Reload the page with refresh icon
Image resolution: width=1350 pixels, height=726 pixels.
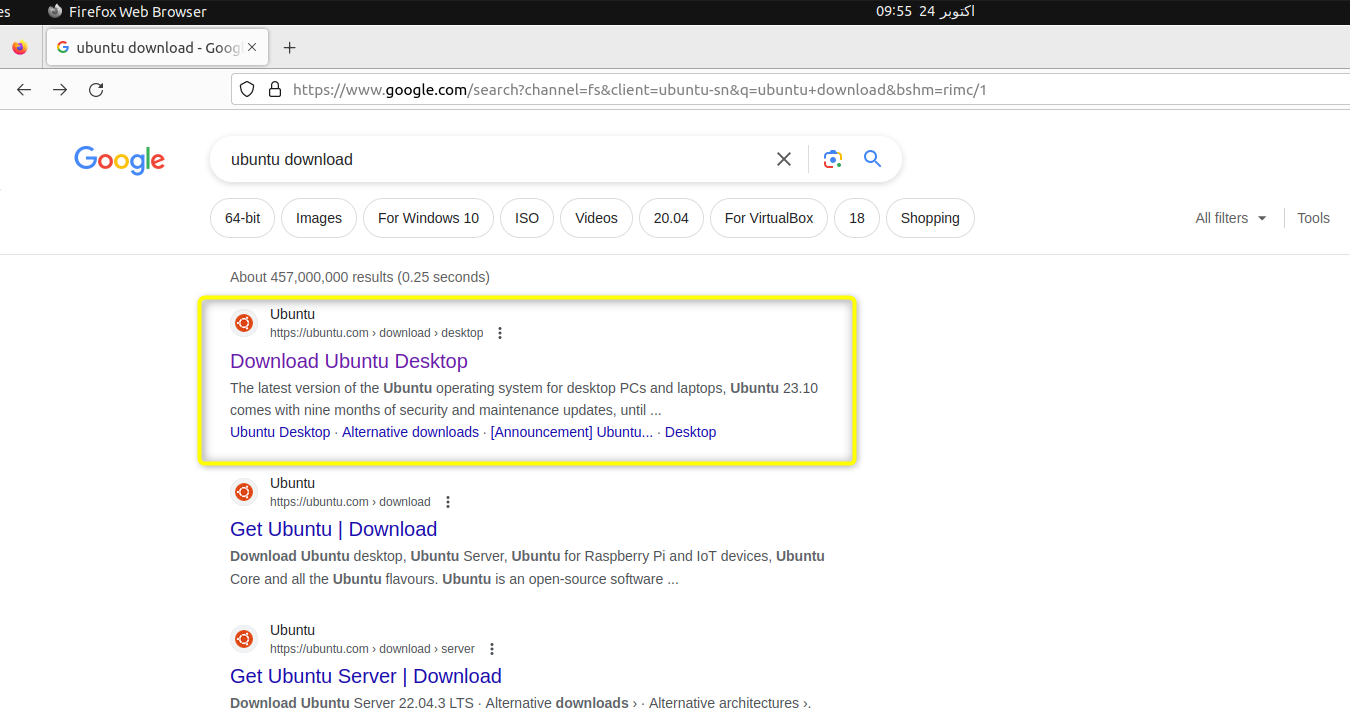pos(96,90)
